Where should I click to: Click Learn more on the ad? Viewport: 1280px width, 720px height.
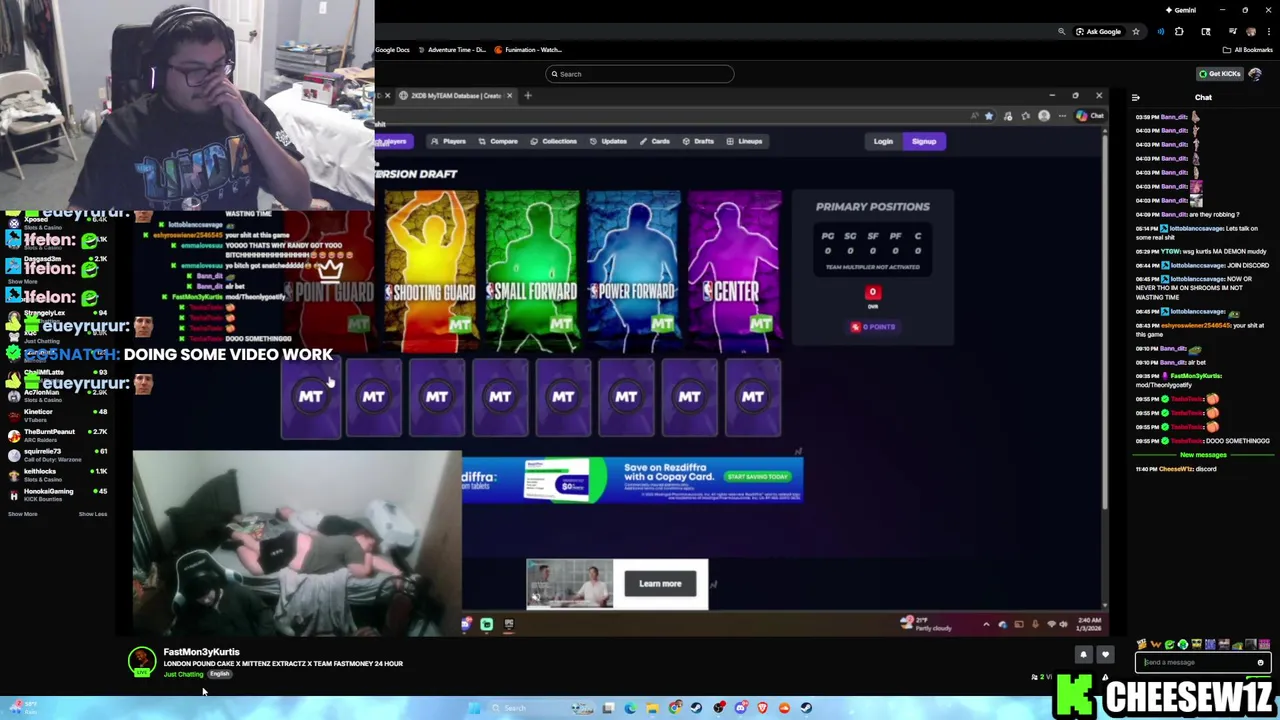[x=660, y=584]
